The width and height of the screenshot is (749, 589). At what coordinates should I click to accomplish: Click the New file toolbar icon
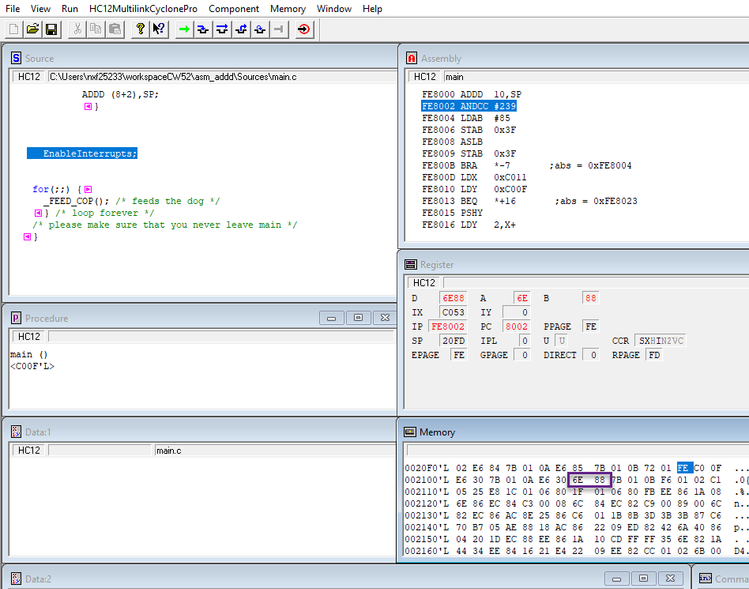(x=14, y=29)
